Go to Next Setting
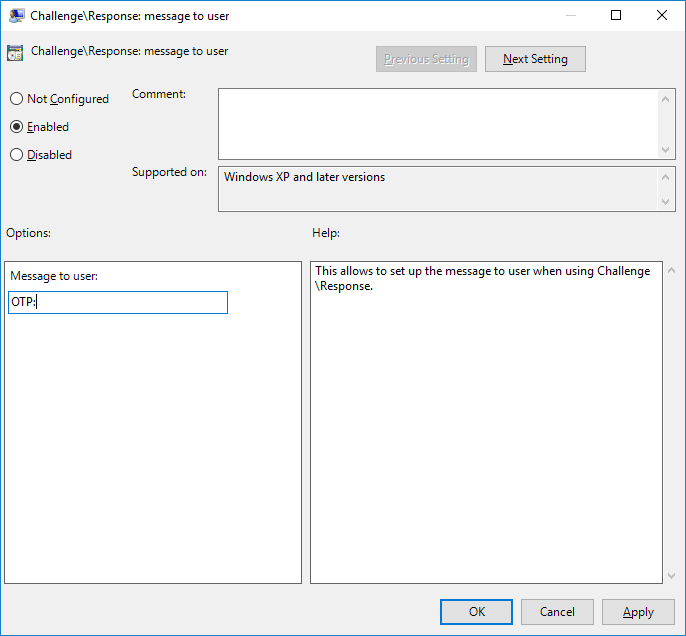Viewport: 686px width, 636px height. pyautogui.click(x=535, y=59)
